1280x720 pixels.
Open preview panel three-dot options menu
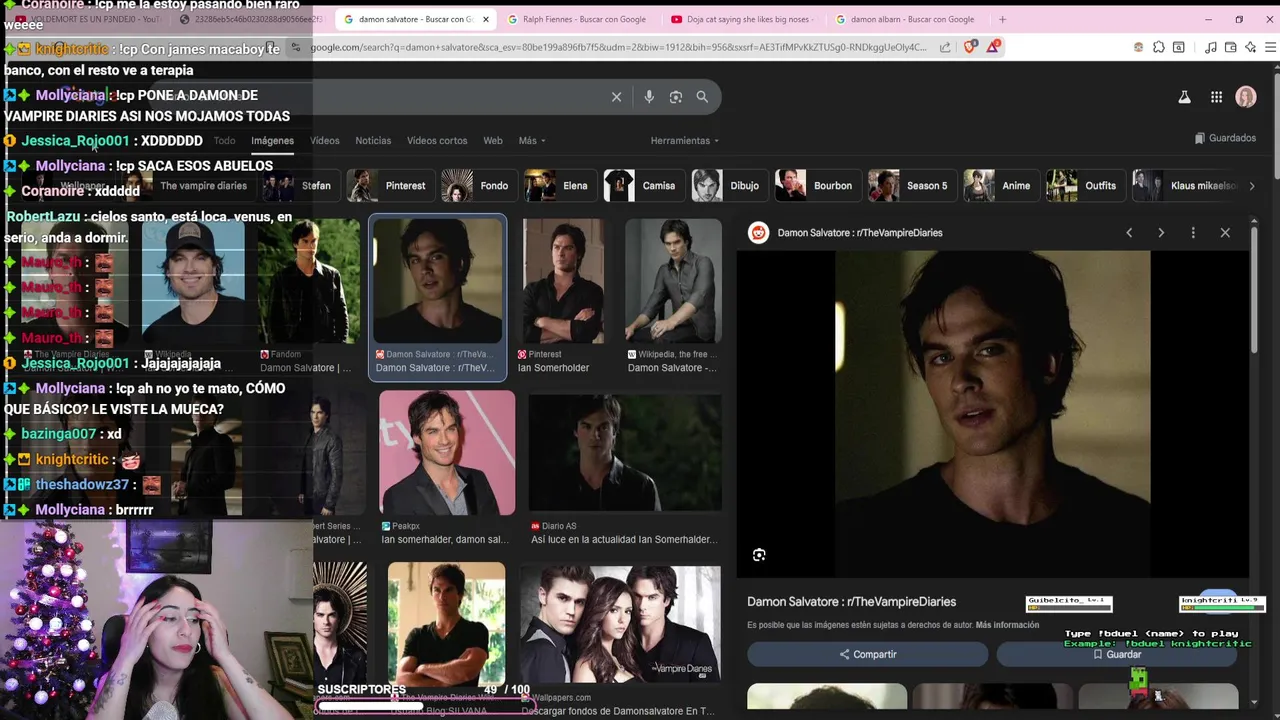(1193, 233)
